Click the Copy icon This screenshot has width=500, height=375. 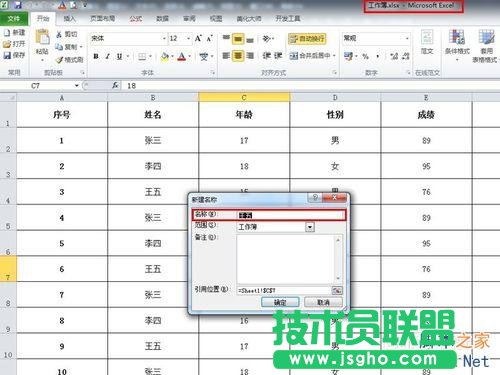pyautogui.click(x=59, y=47)
